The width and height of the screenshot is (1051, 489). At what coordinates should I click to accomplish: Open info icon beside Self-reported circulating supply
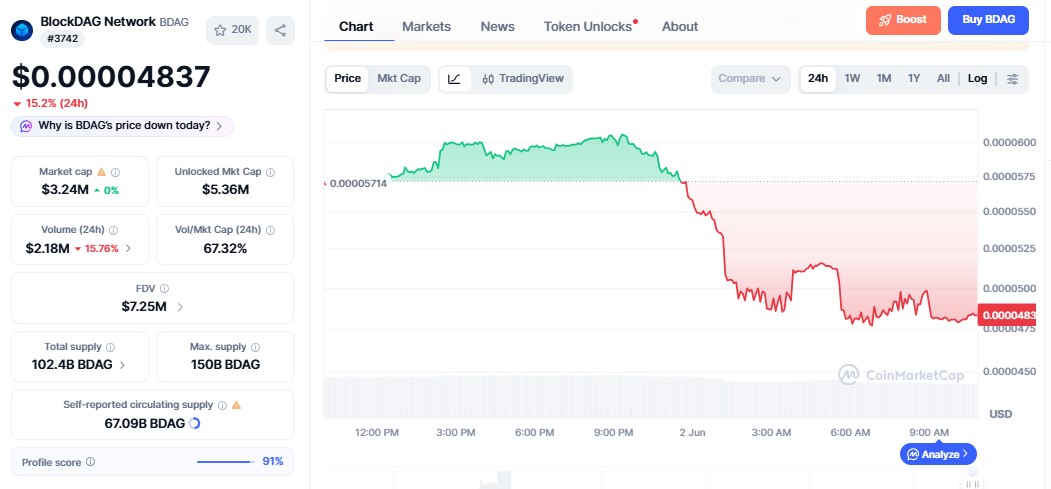(x=223, y=405)
